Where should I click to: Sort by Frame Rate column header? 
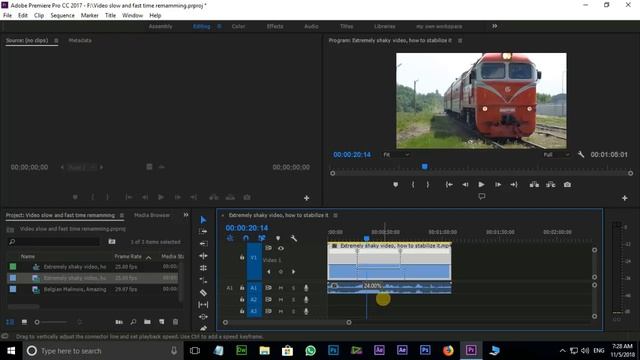click(128, 256)
